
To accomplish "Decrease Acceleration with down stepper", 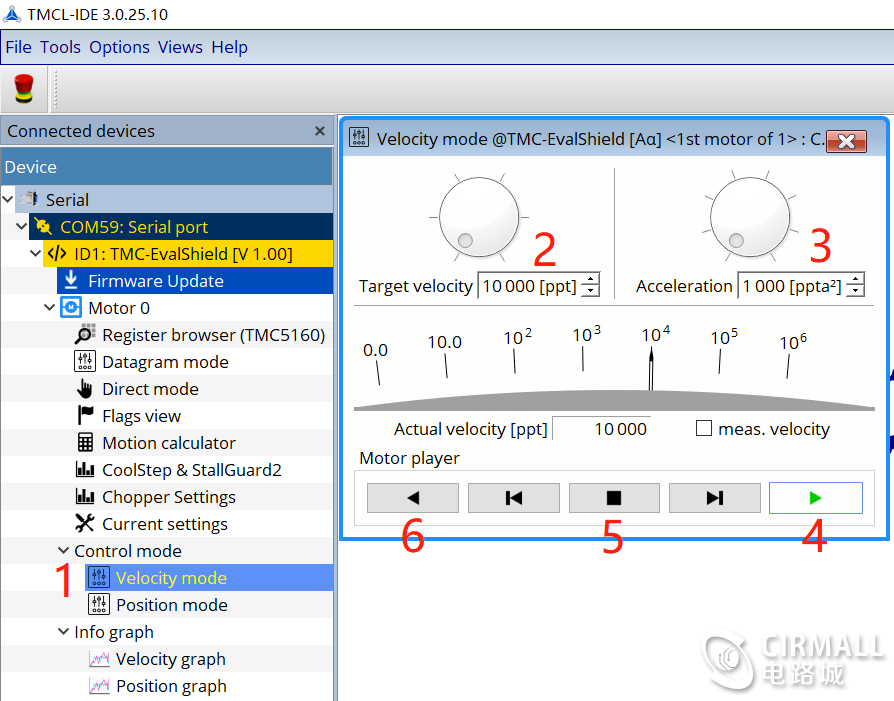I will pos(855,292).
